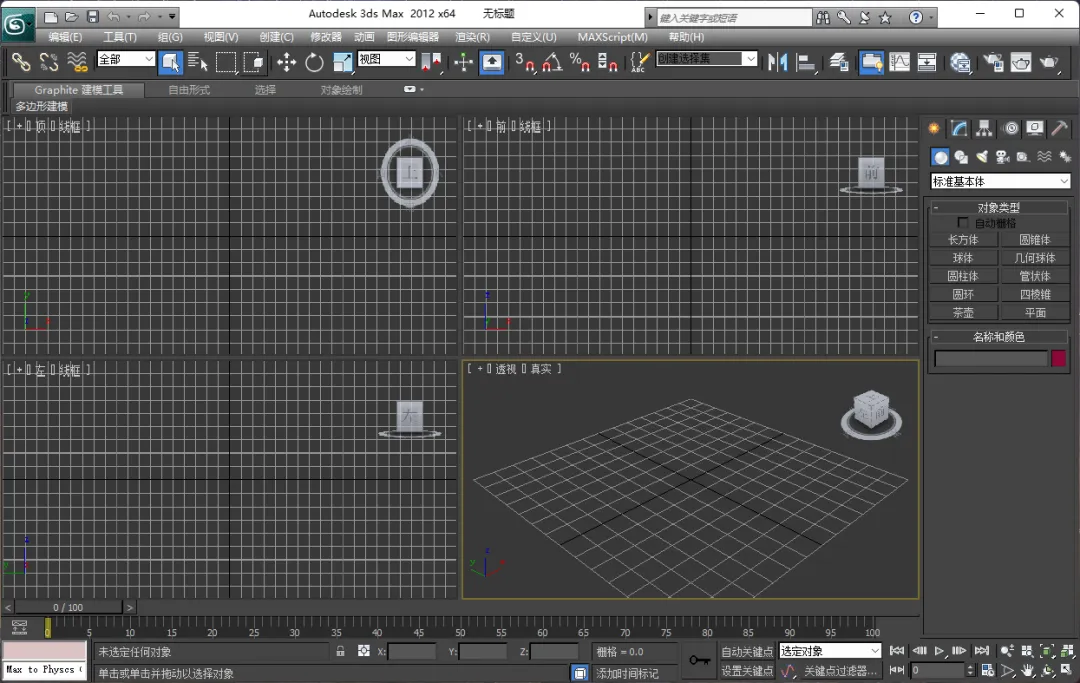The image size is (1080, 683).
Task: Open the Material Editor sphere icon
Action: click(960, 62)
